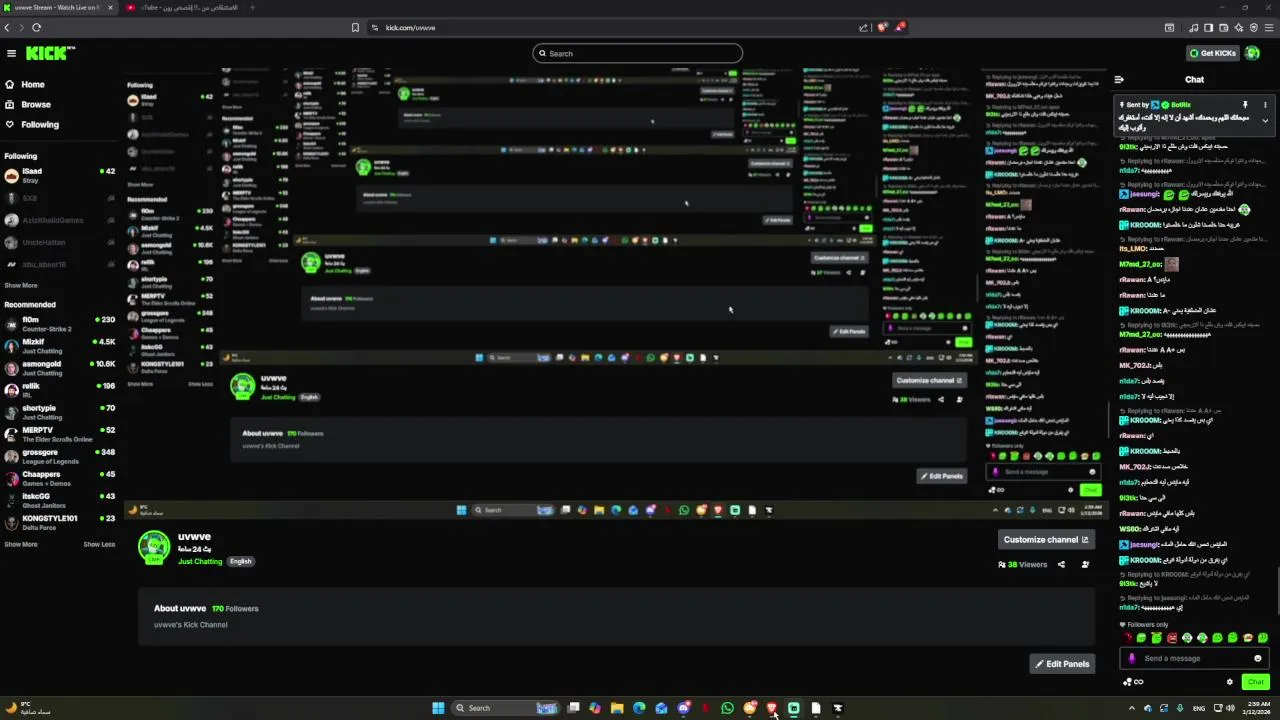Click the user icon next to share
This screenshot has height=720, width=1280.
(1085, 564)
